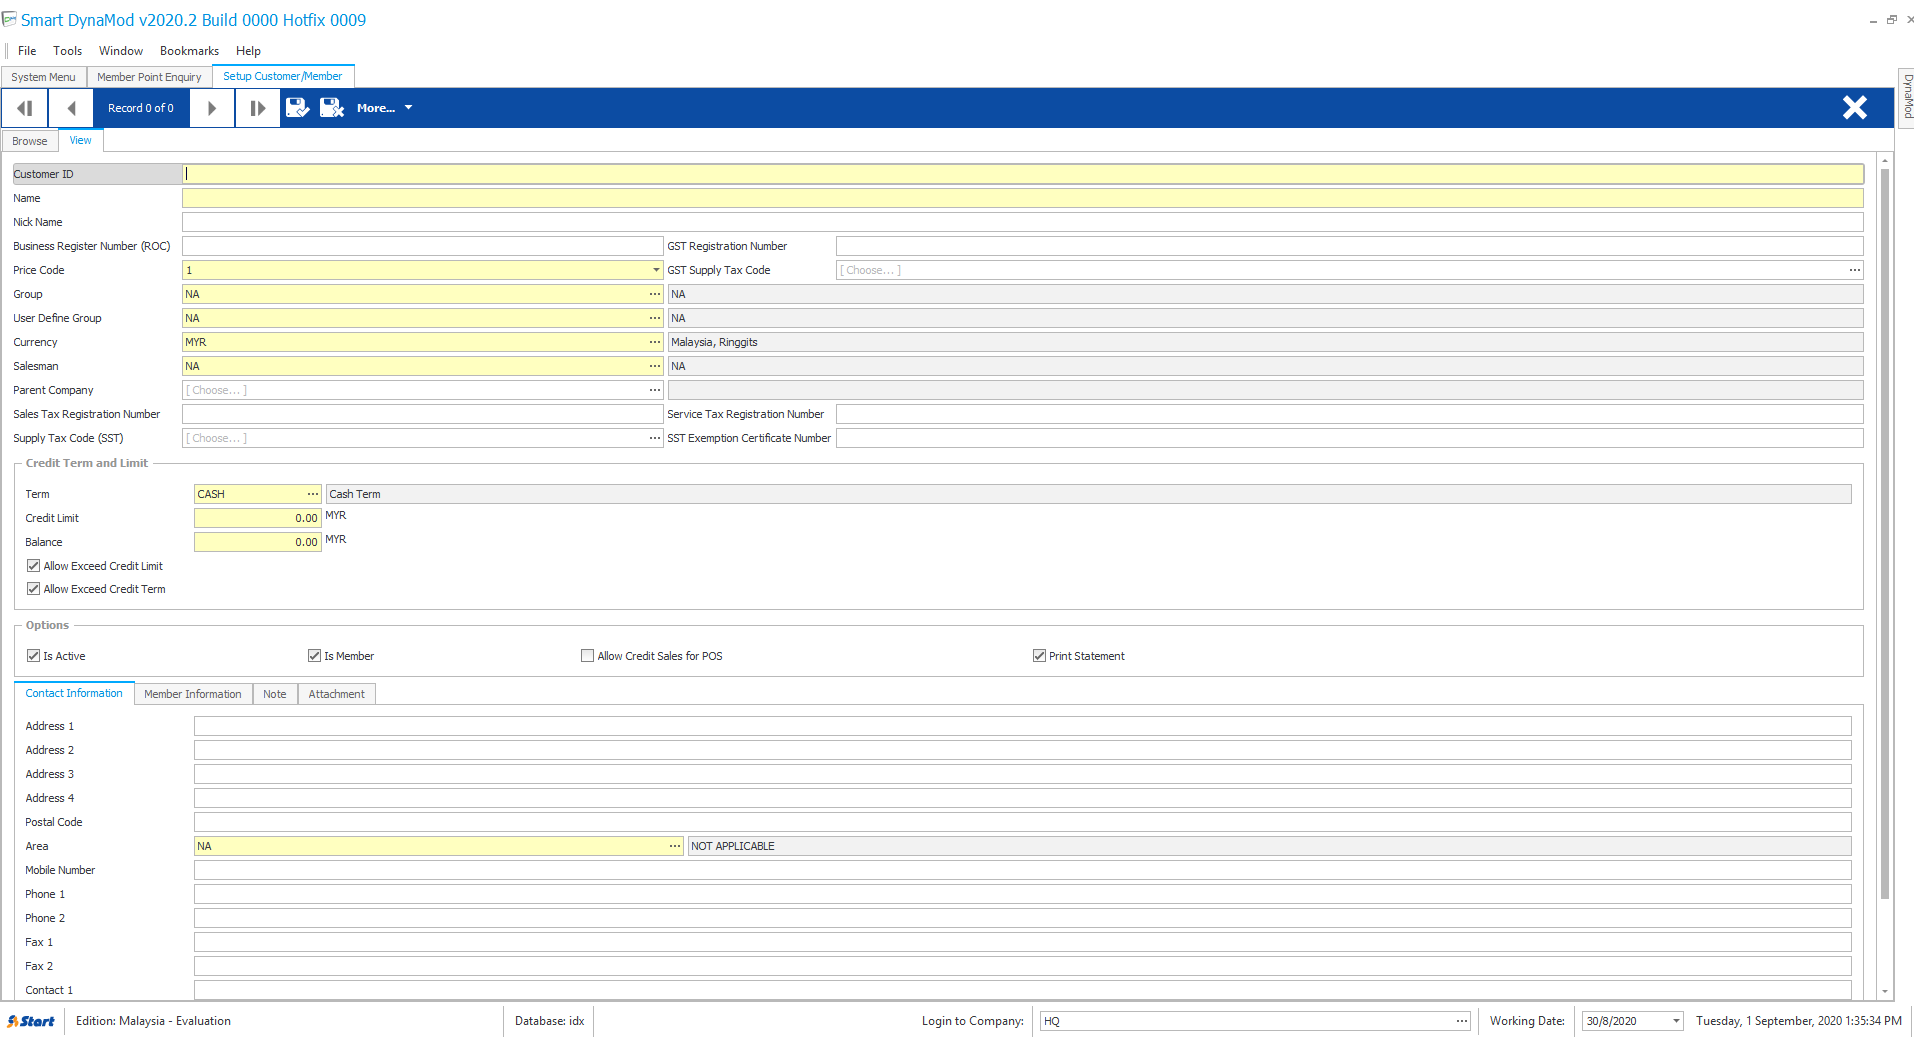The width and height of the screenshot is (1914, 1038).
Task: Open the File menu
Action: [x=27, y=51]
